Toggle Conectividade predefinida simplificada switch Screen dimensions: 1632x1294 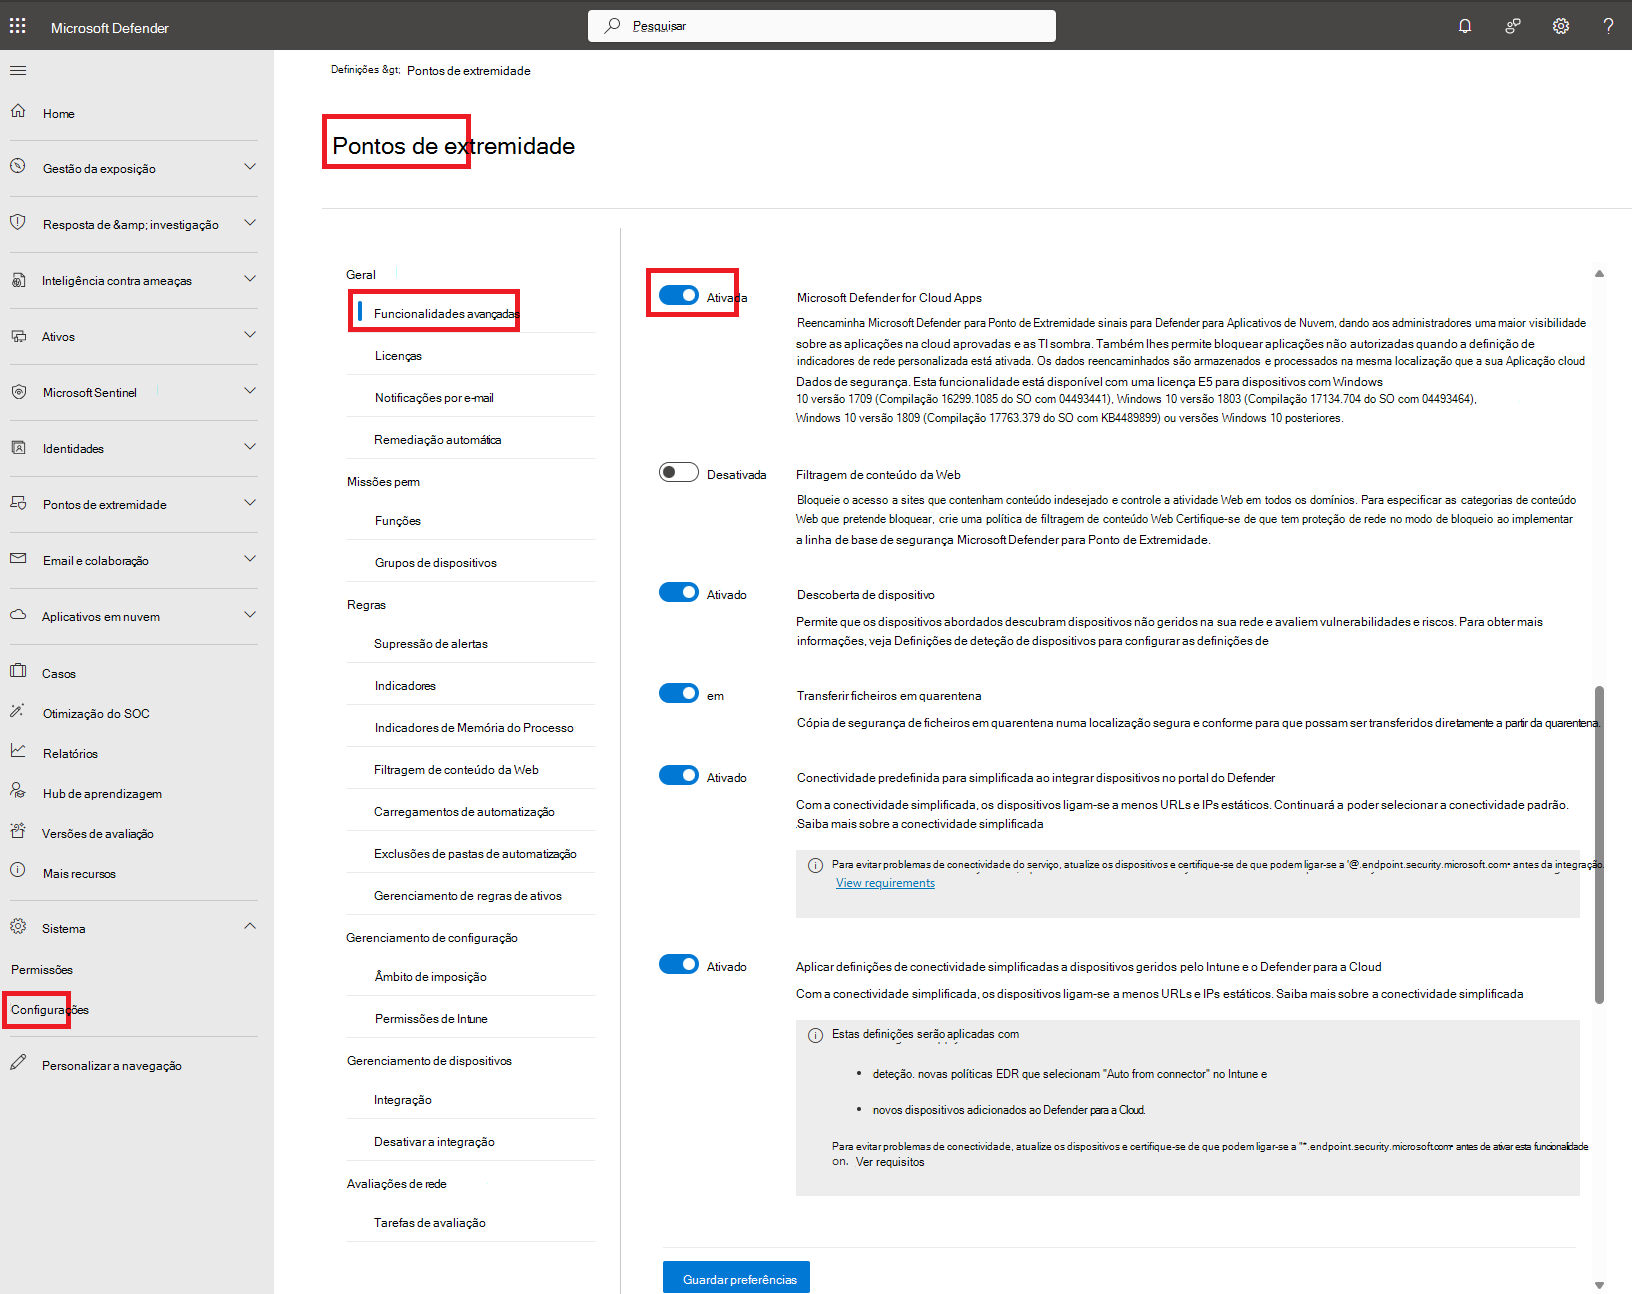tap(679, 775)
